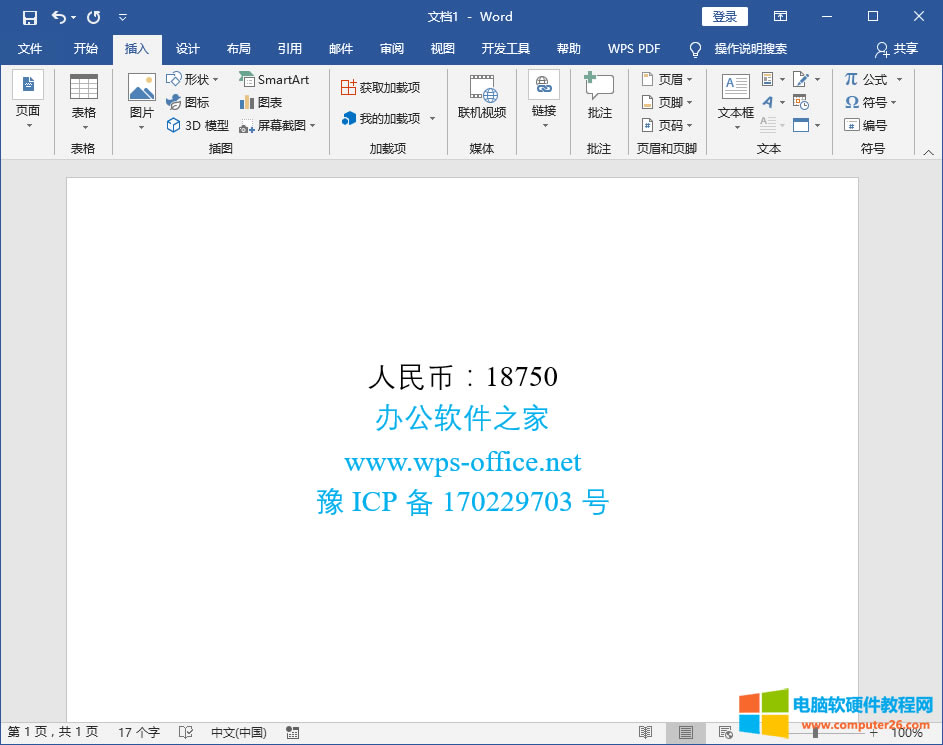The image size is (943, 745).
Task: Switch to read mode view in status bar
Action: tap(646, 732)
